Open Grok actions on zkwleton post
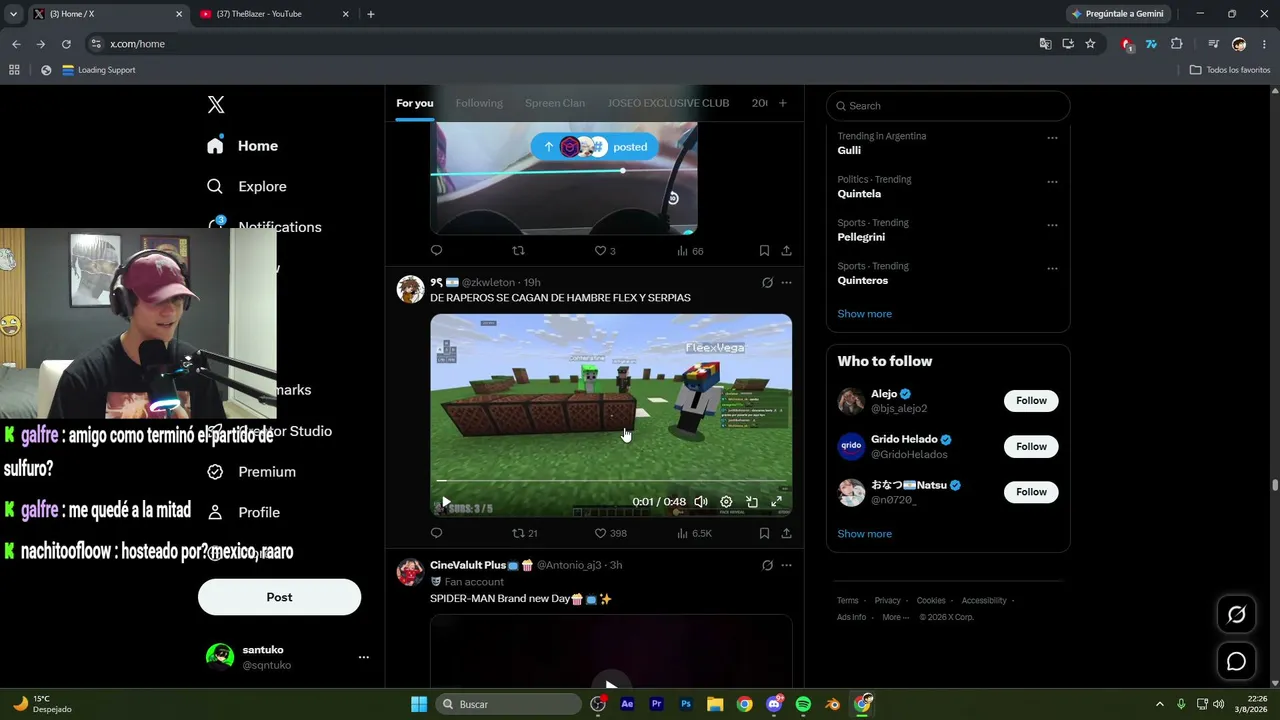The height and width of the screenshot is (720, 1280). pos(767,283)
